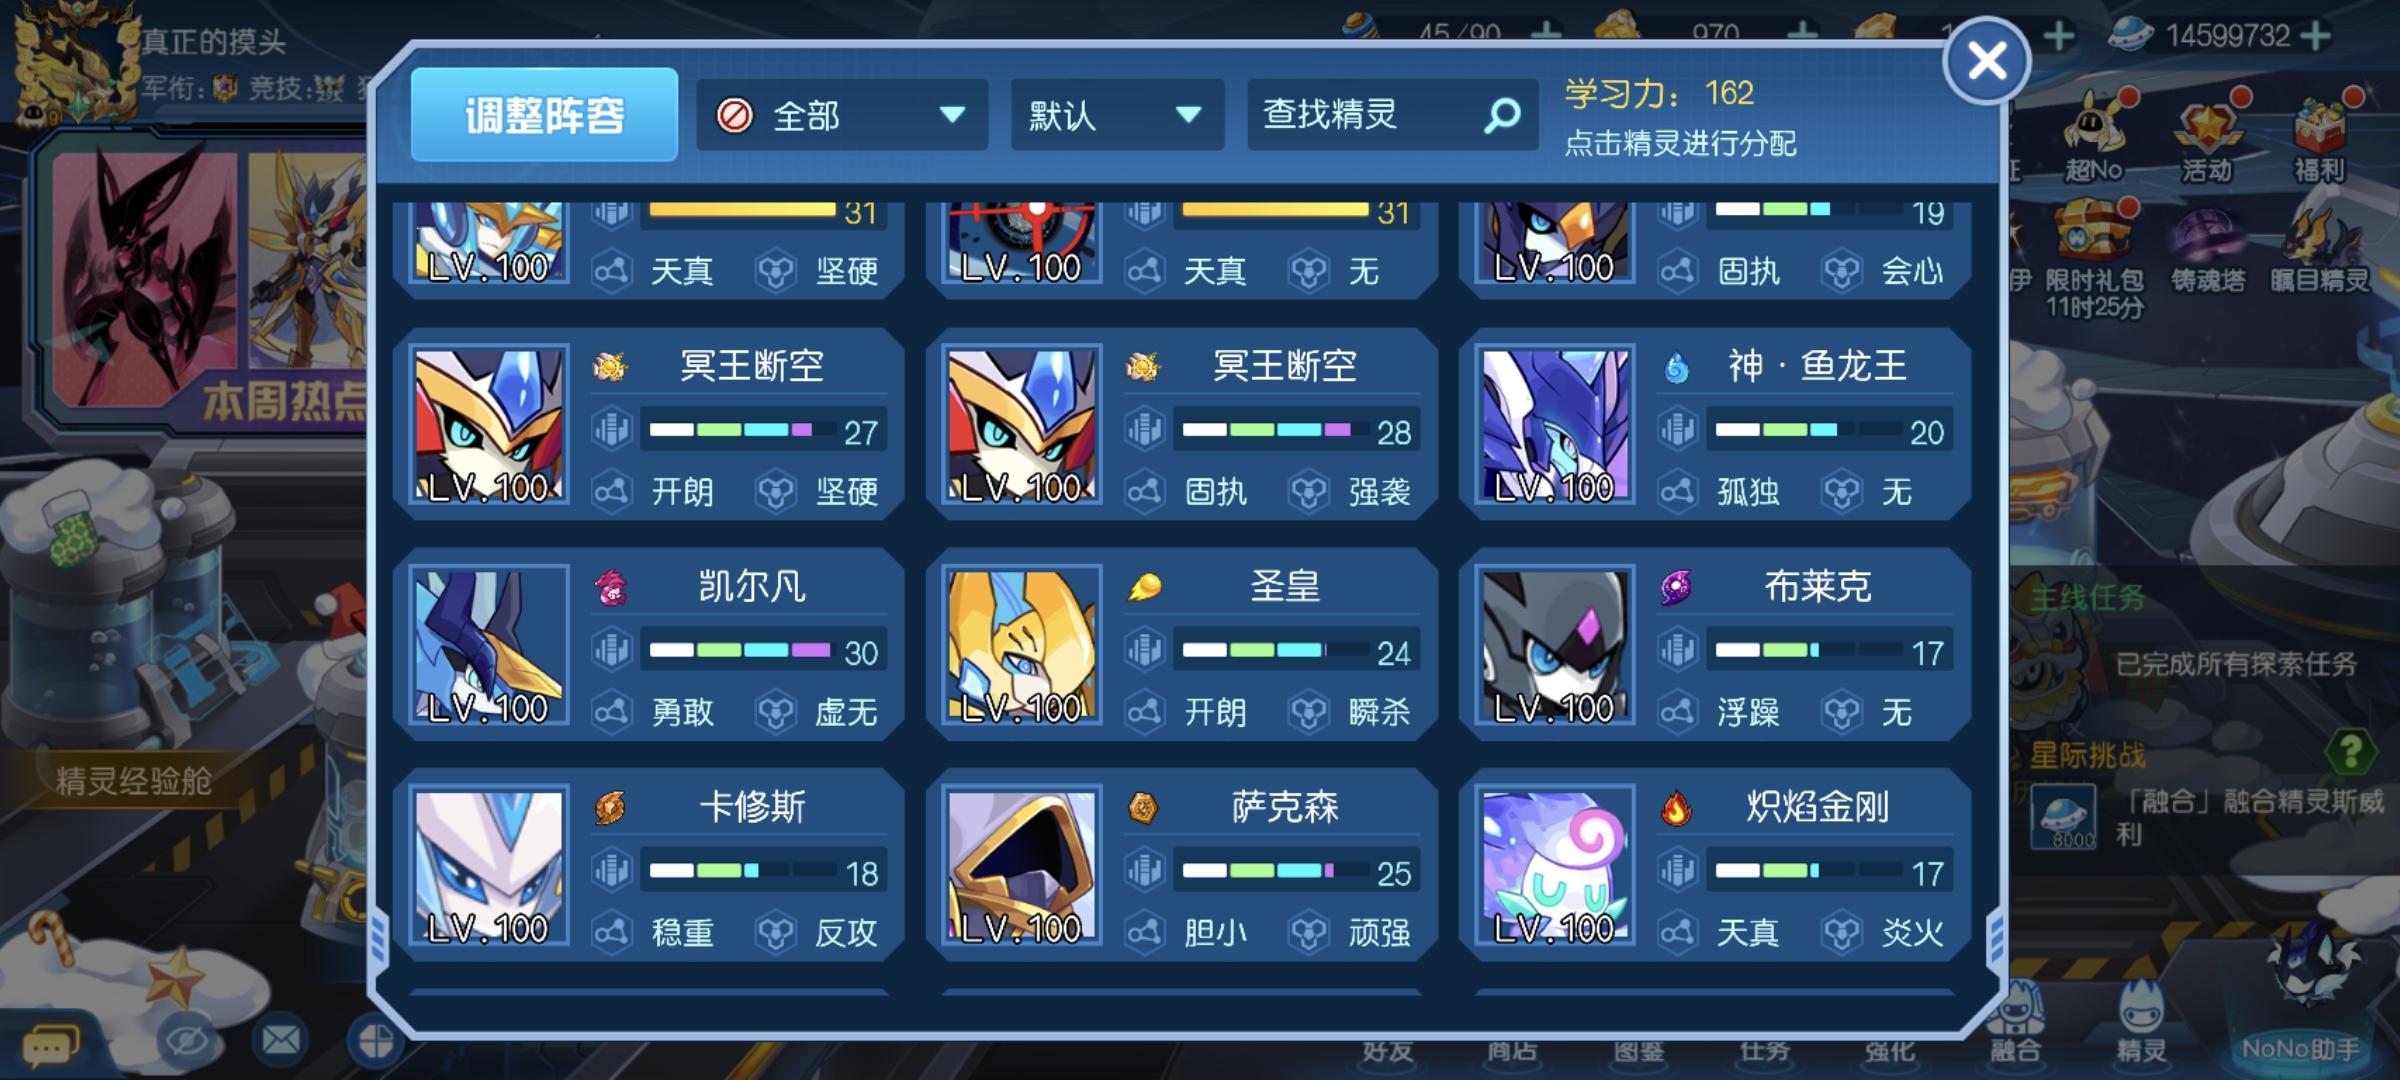This screenshot has width=2400, height=1080.
Task: Select the 圣皇 spirit portrait
Action: (1022, 646)
